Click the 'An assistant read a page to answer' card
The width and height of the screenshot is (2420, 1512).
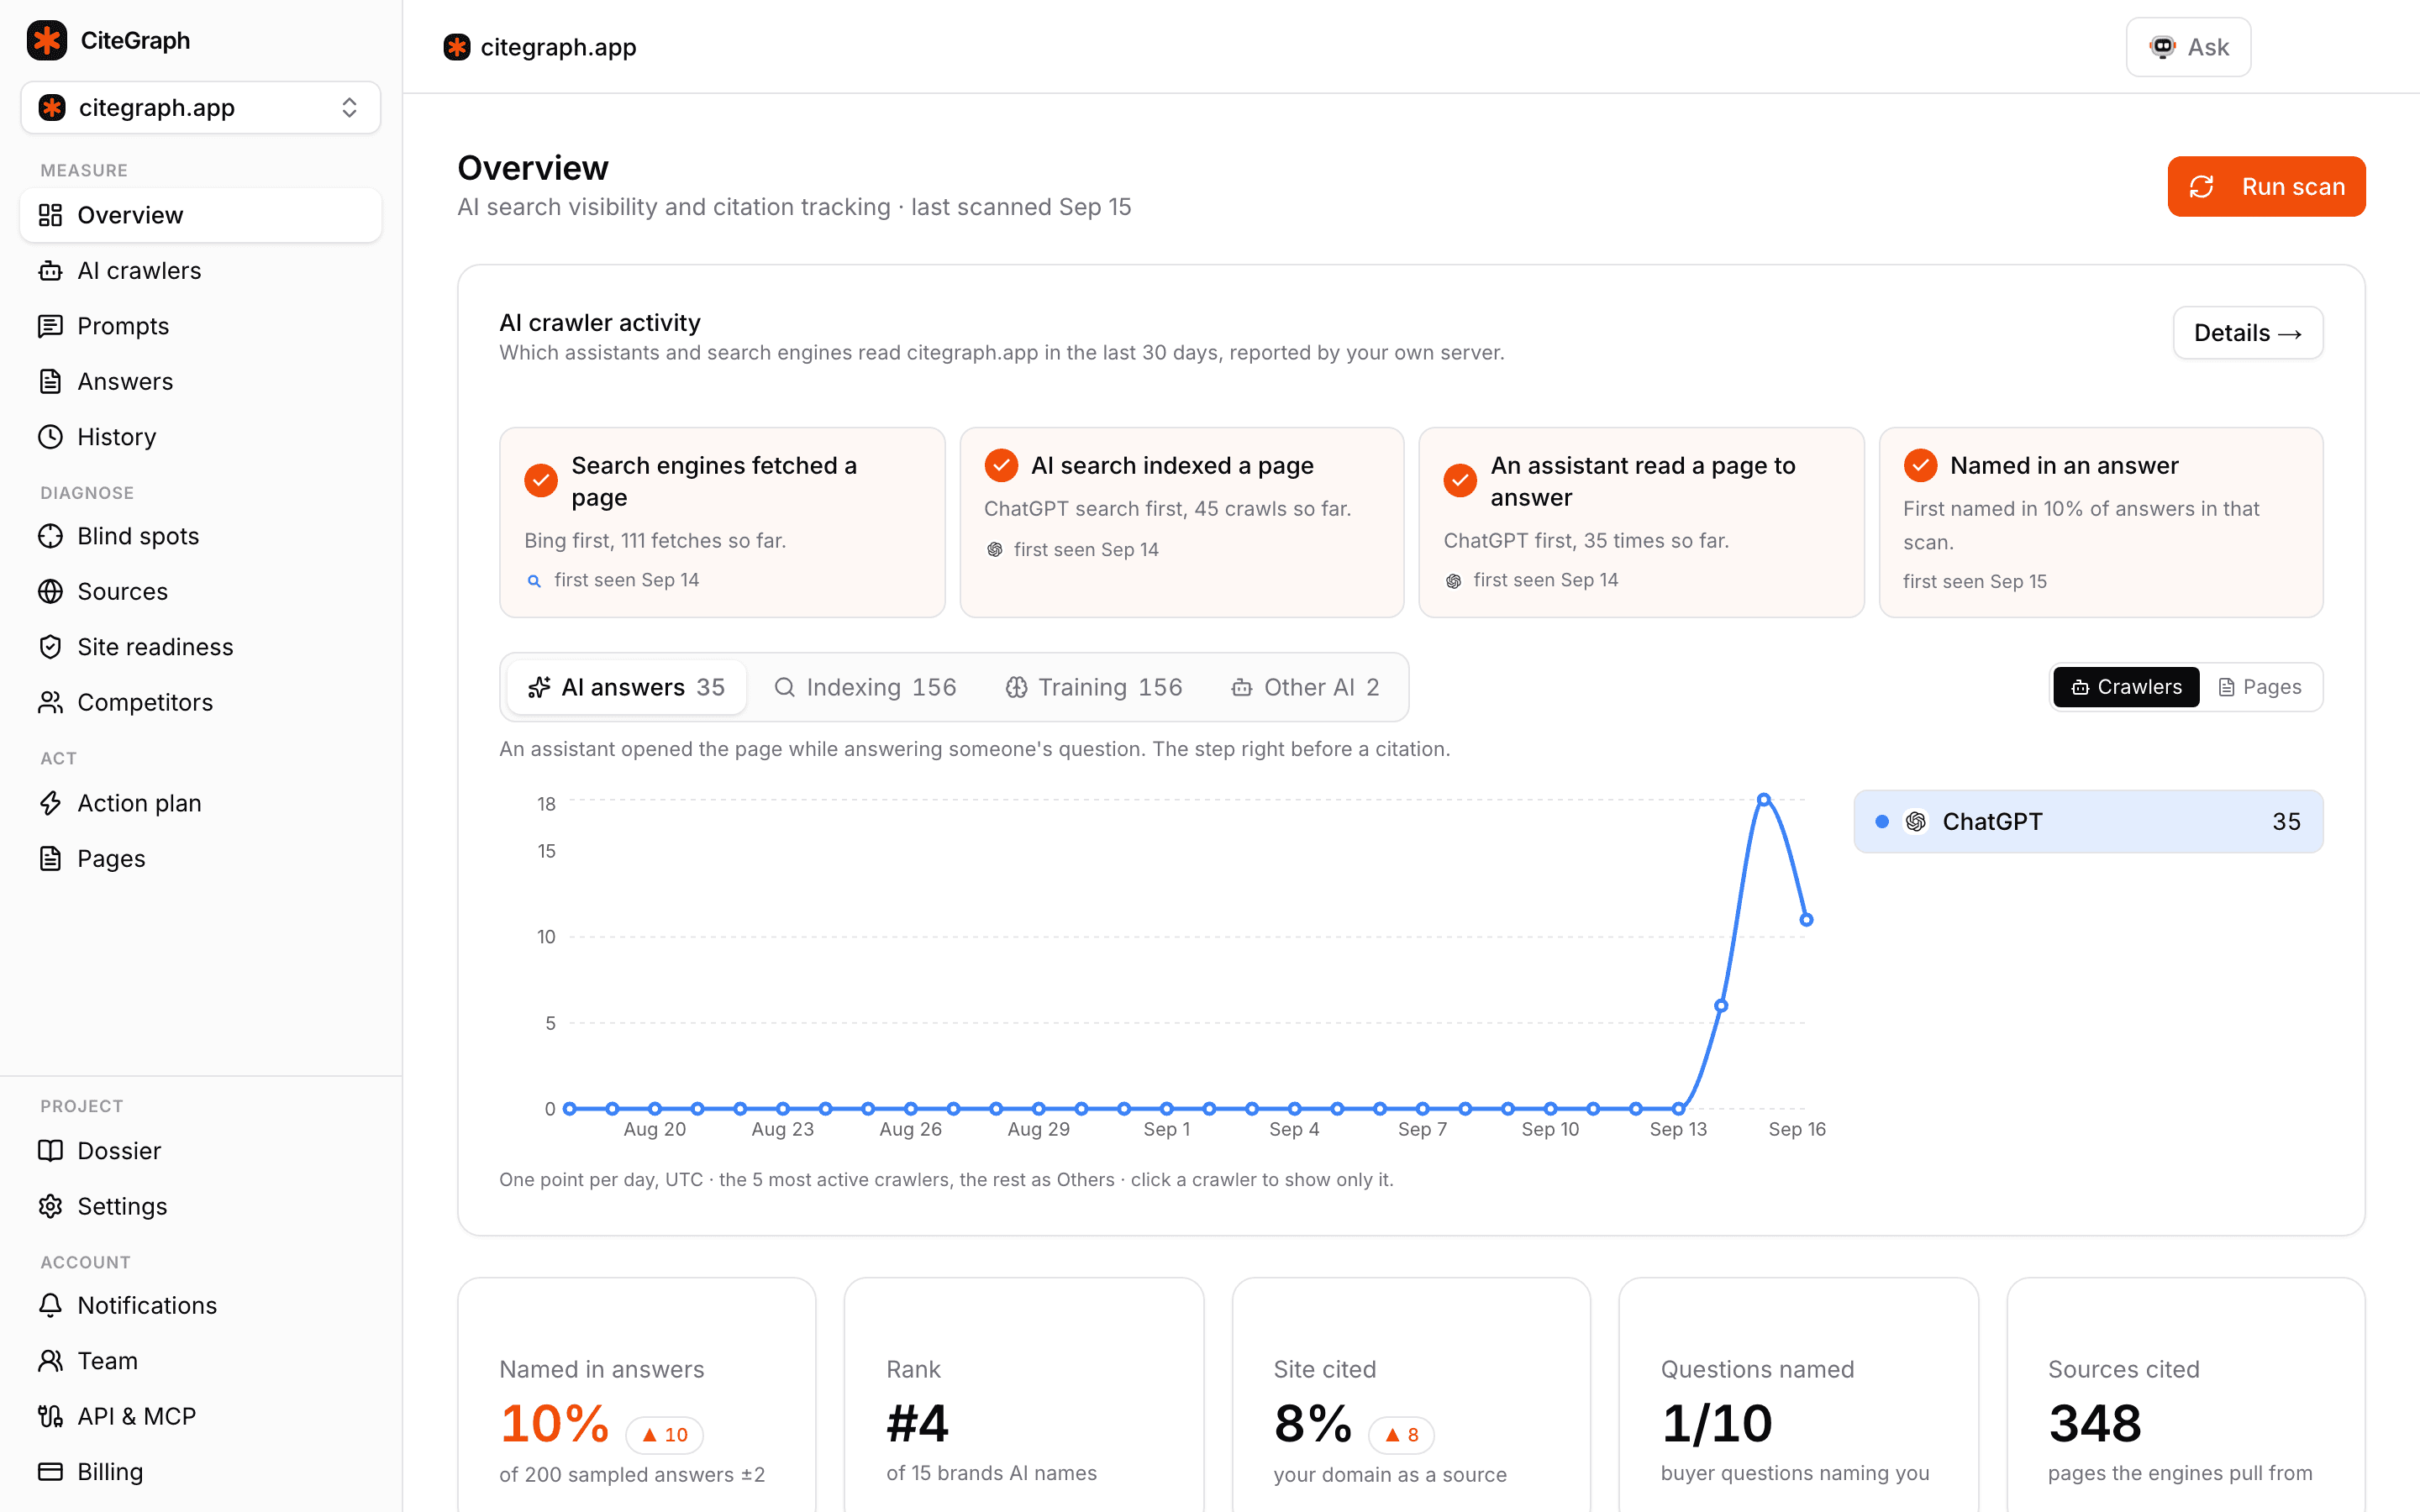[1641, 523]
